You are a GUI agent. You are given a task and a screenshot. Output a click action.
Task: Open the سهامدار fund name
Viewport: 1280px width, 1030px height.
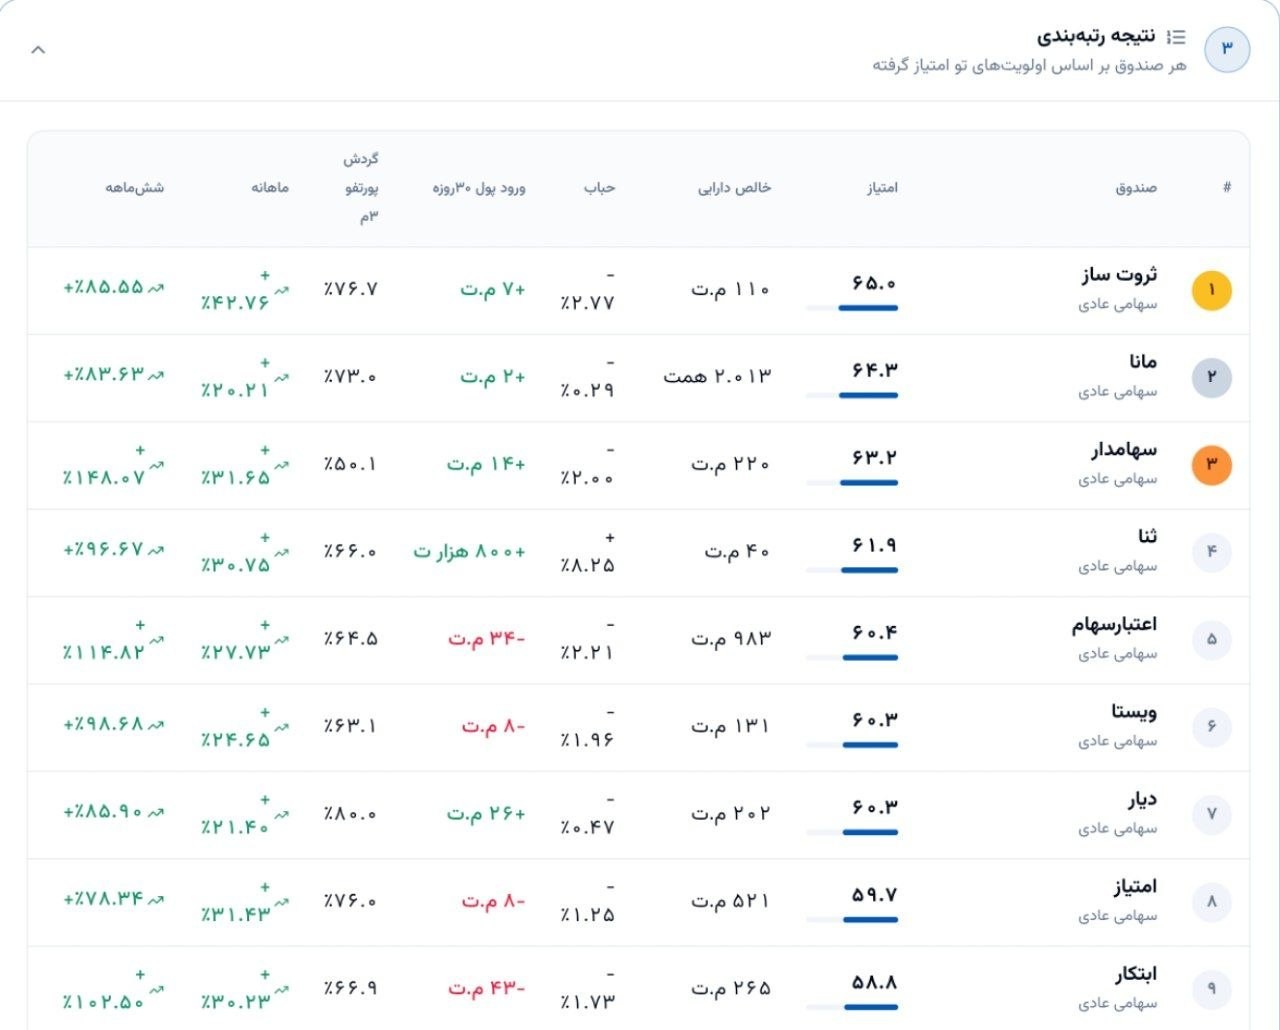click(x=1124, y=450)
